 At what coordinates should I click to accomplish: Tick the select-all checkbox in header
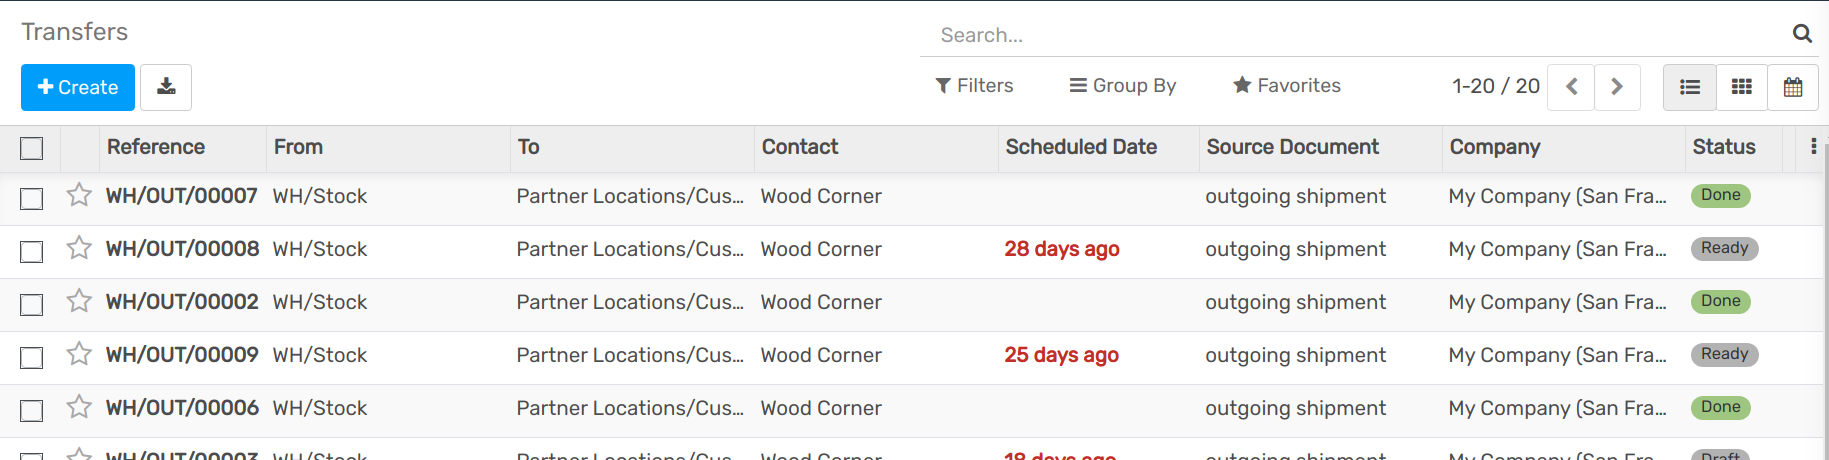(32, 148)
